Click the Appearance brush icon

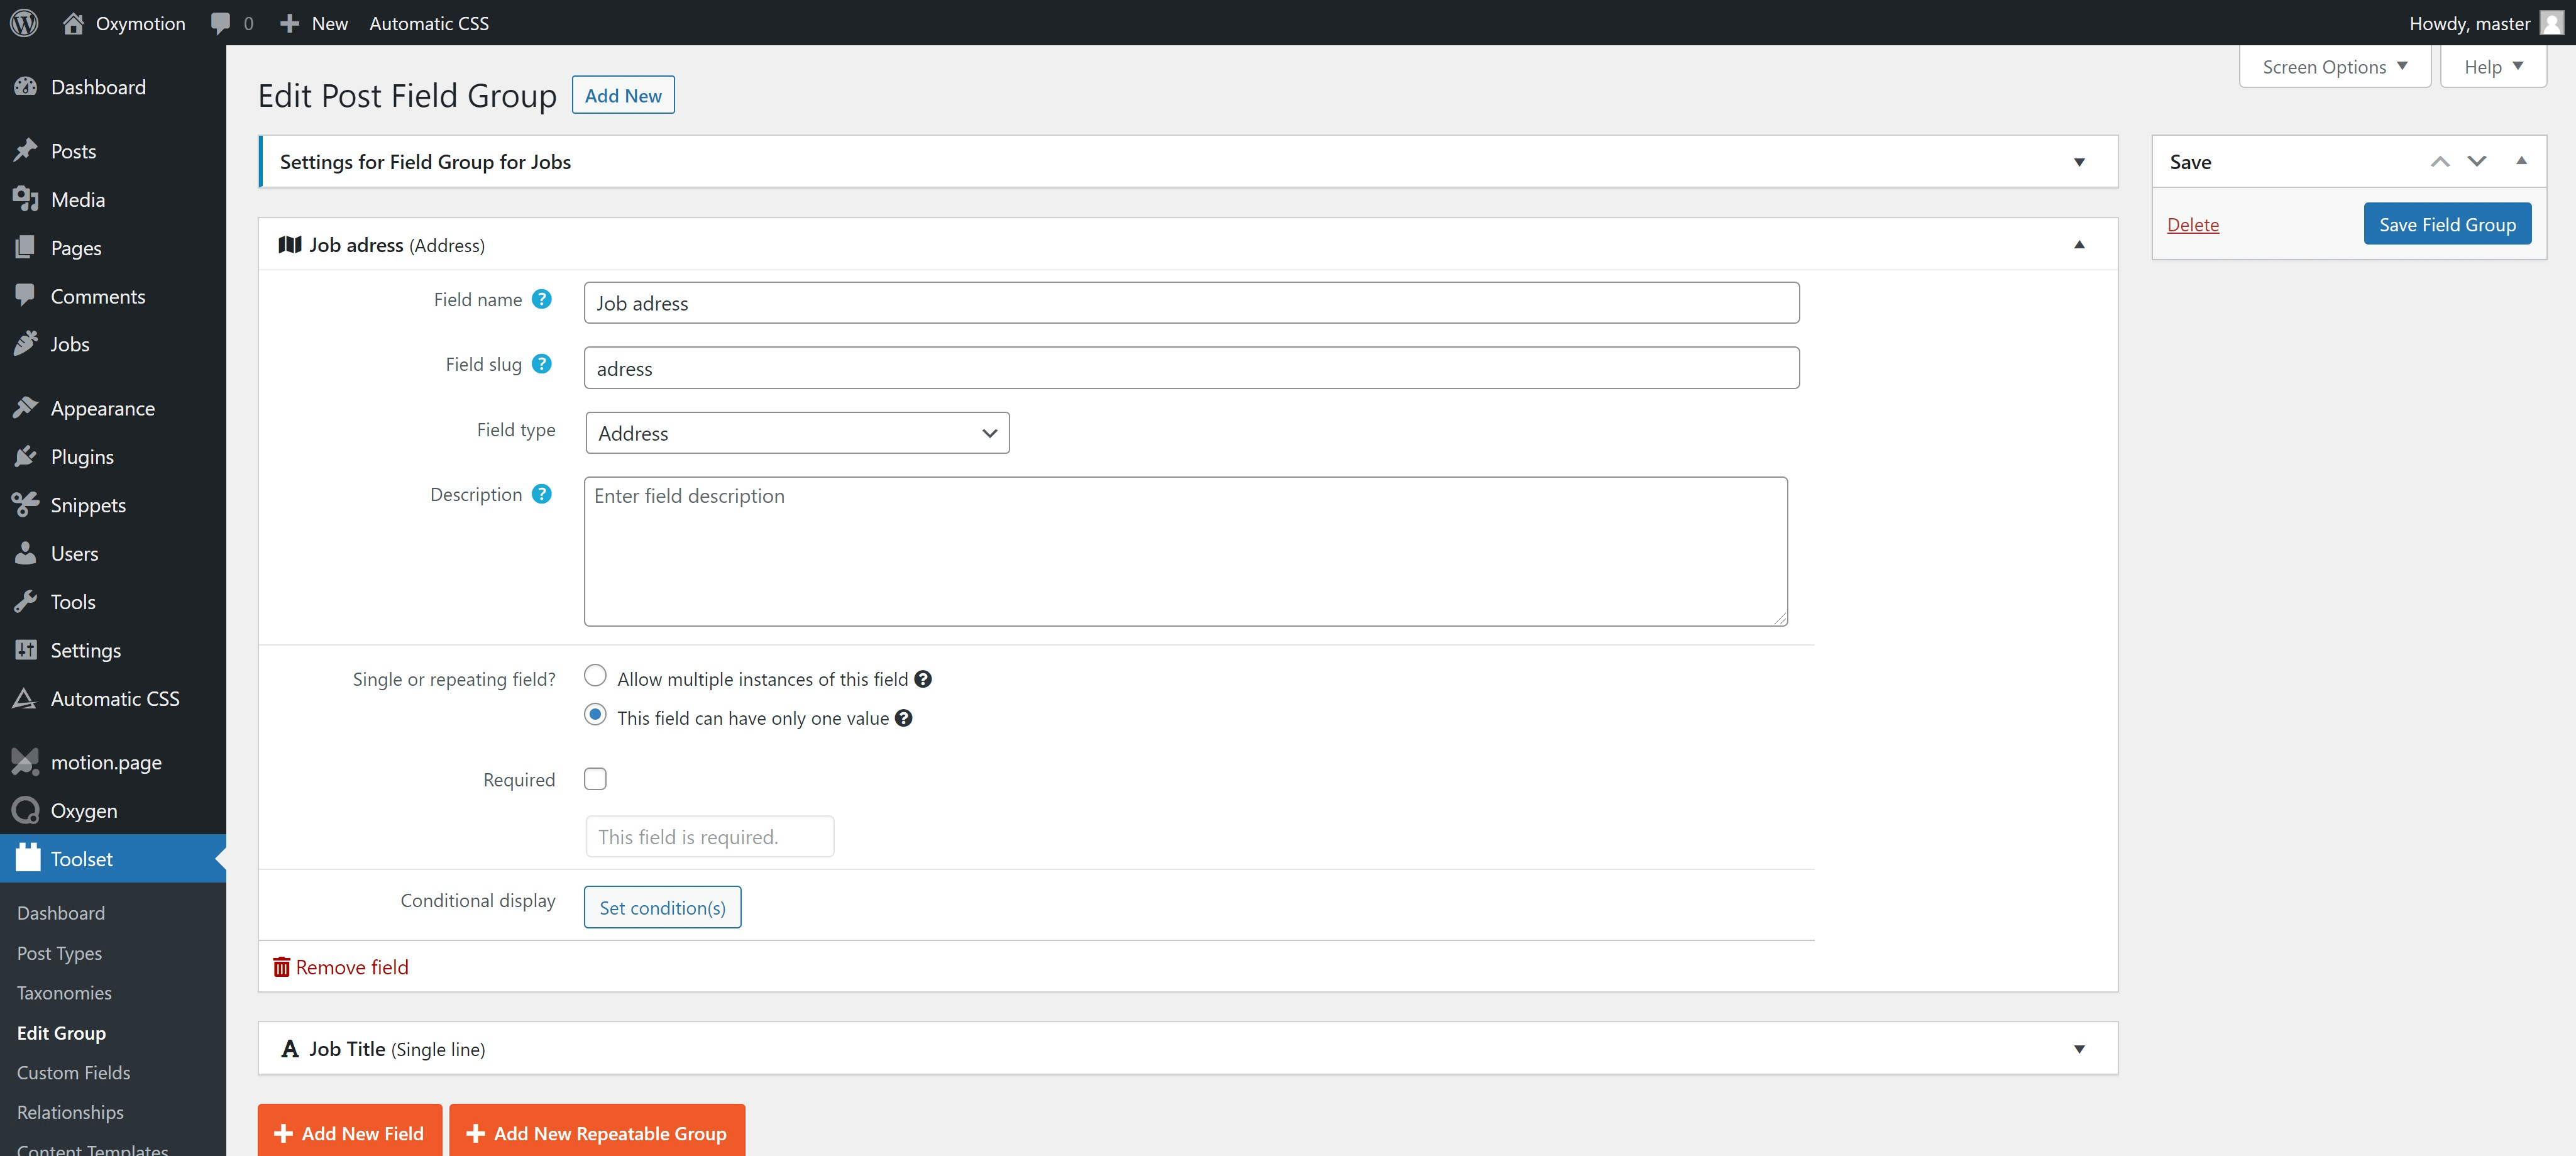[x=26, y=408]
